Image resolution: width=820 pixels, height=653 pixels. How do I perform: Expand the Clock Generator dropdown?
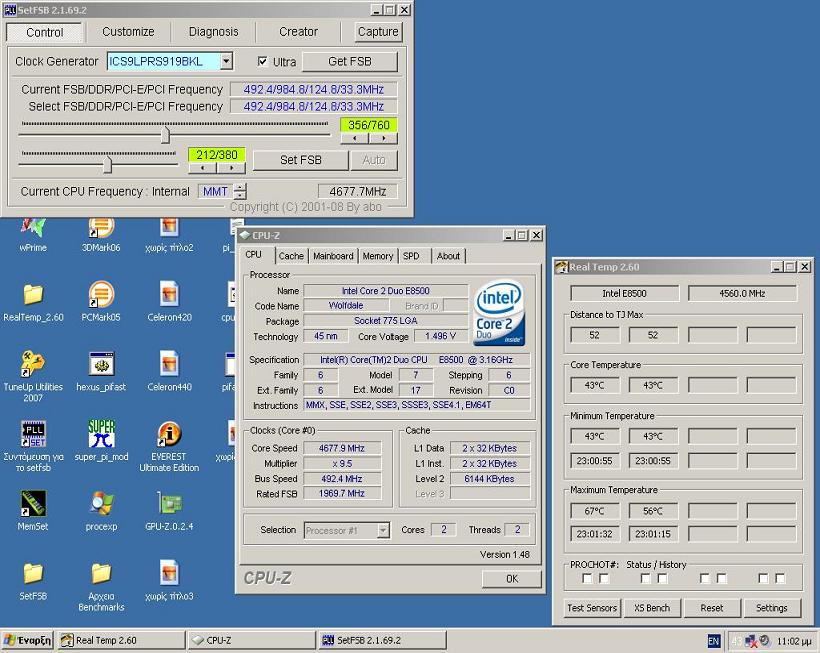click(x=226, y=61)
